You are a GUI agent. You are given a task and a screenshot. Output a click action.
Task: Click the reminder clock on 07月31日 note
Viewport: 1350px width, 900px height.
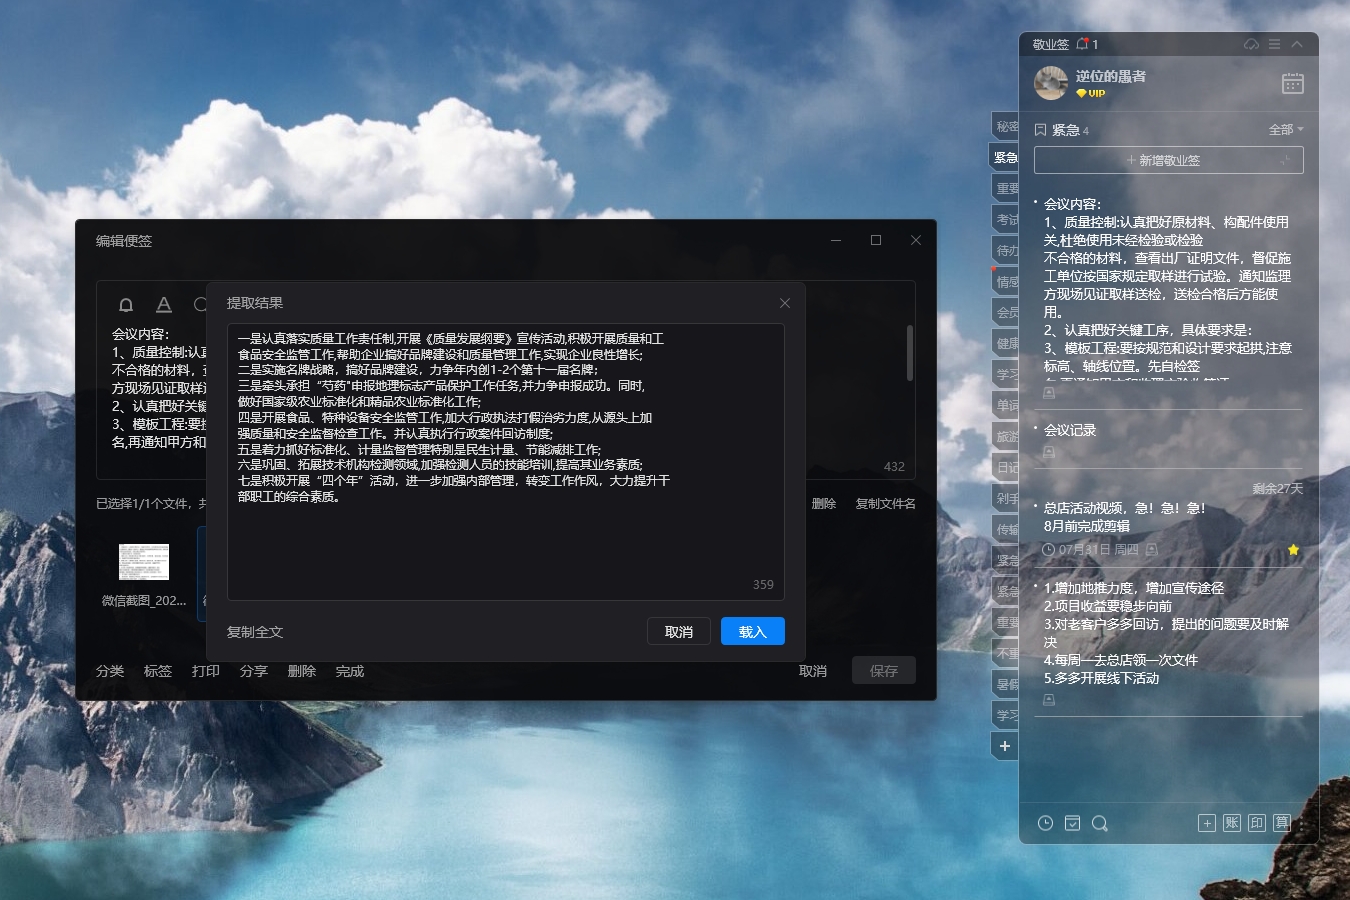(1048, 550)
